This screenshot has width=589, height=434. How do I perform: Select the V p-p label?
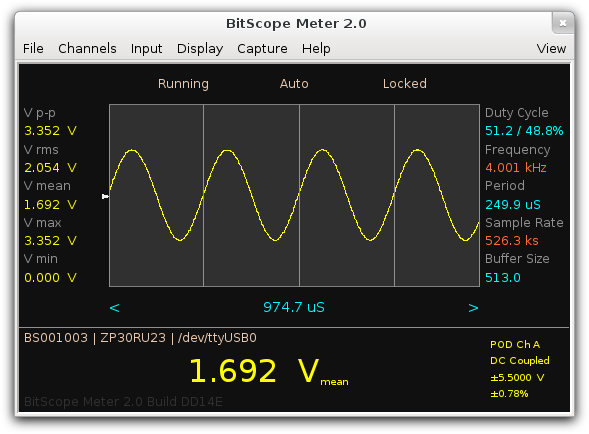[x=40, y=113]
